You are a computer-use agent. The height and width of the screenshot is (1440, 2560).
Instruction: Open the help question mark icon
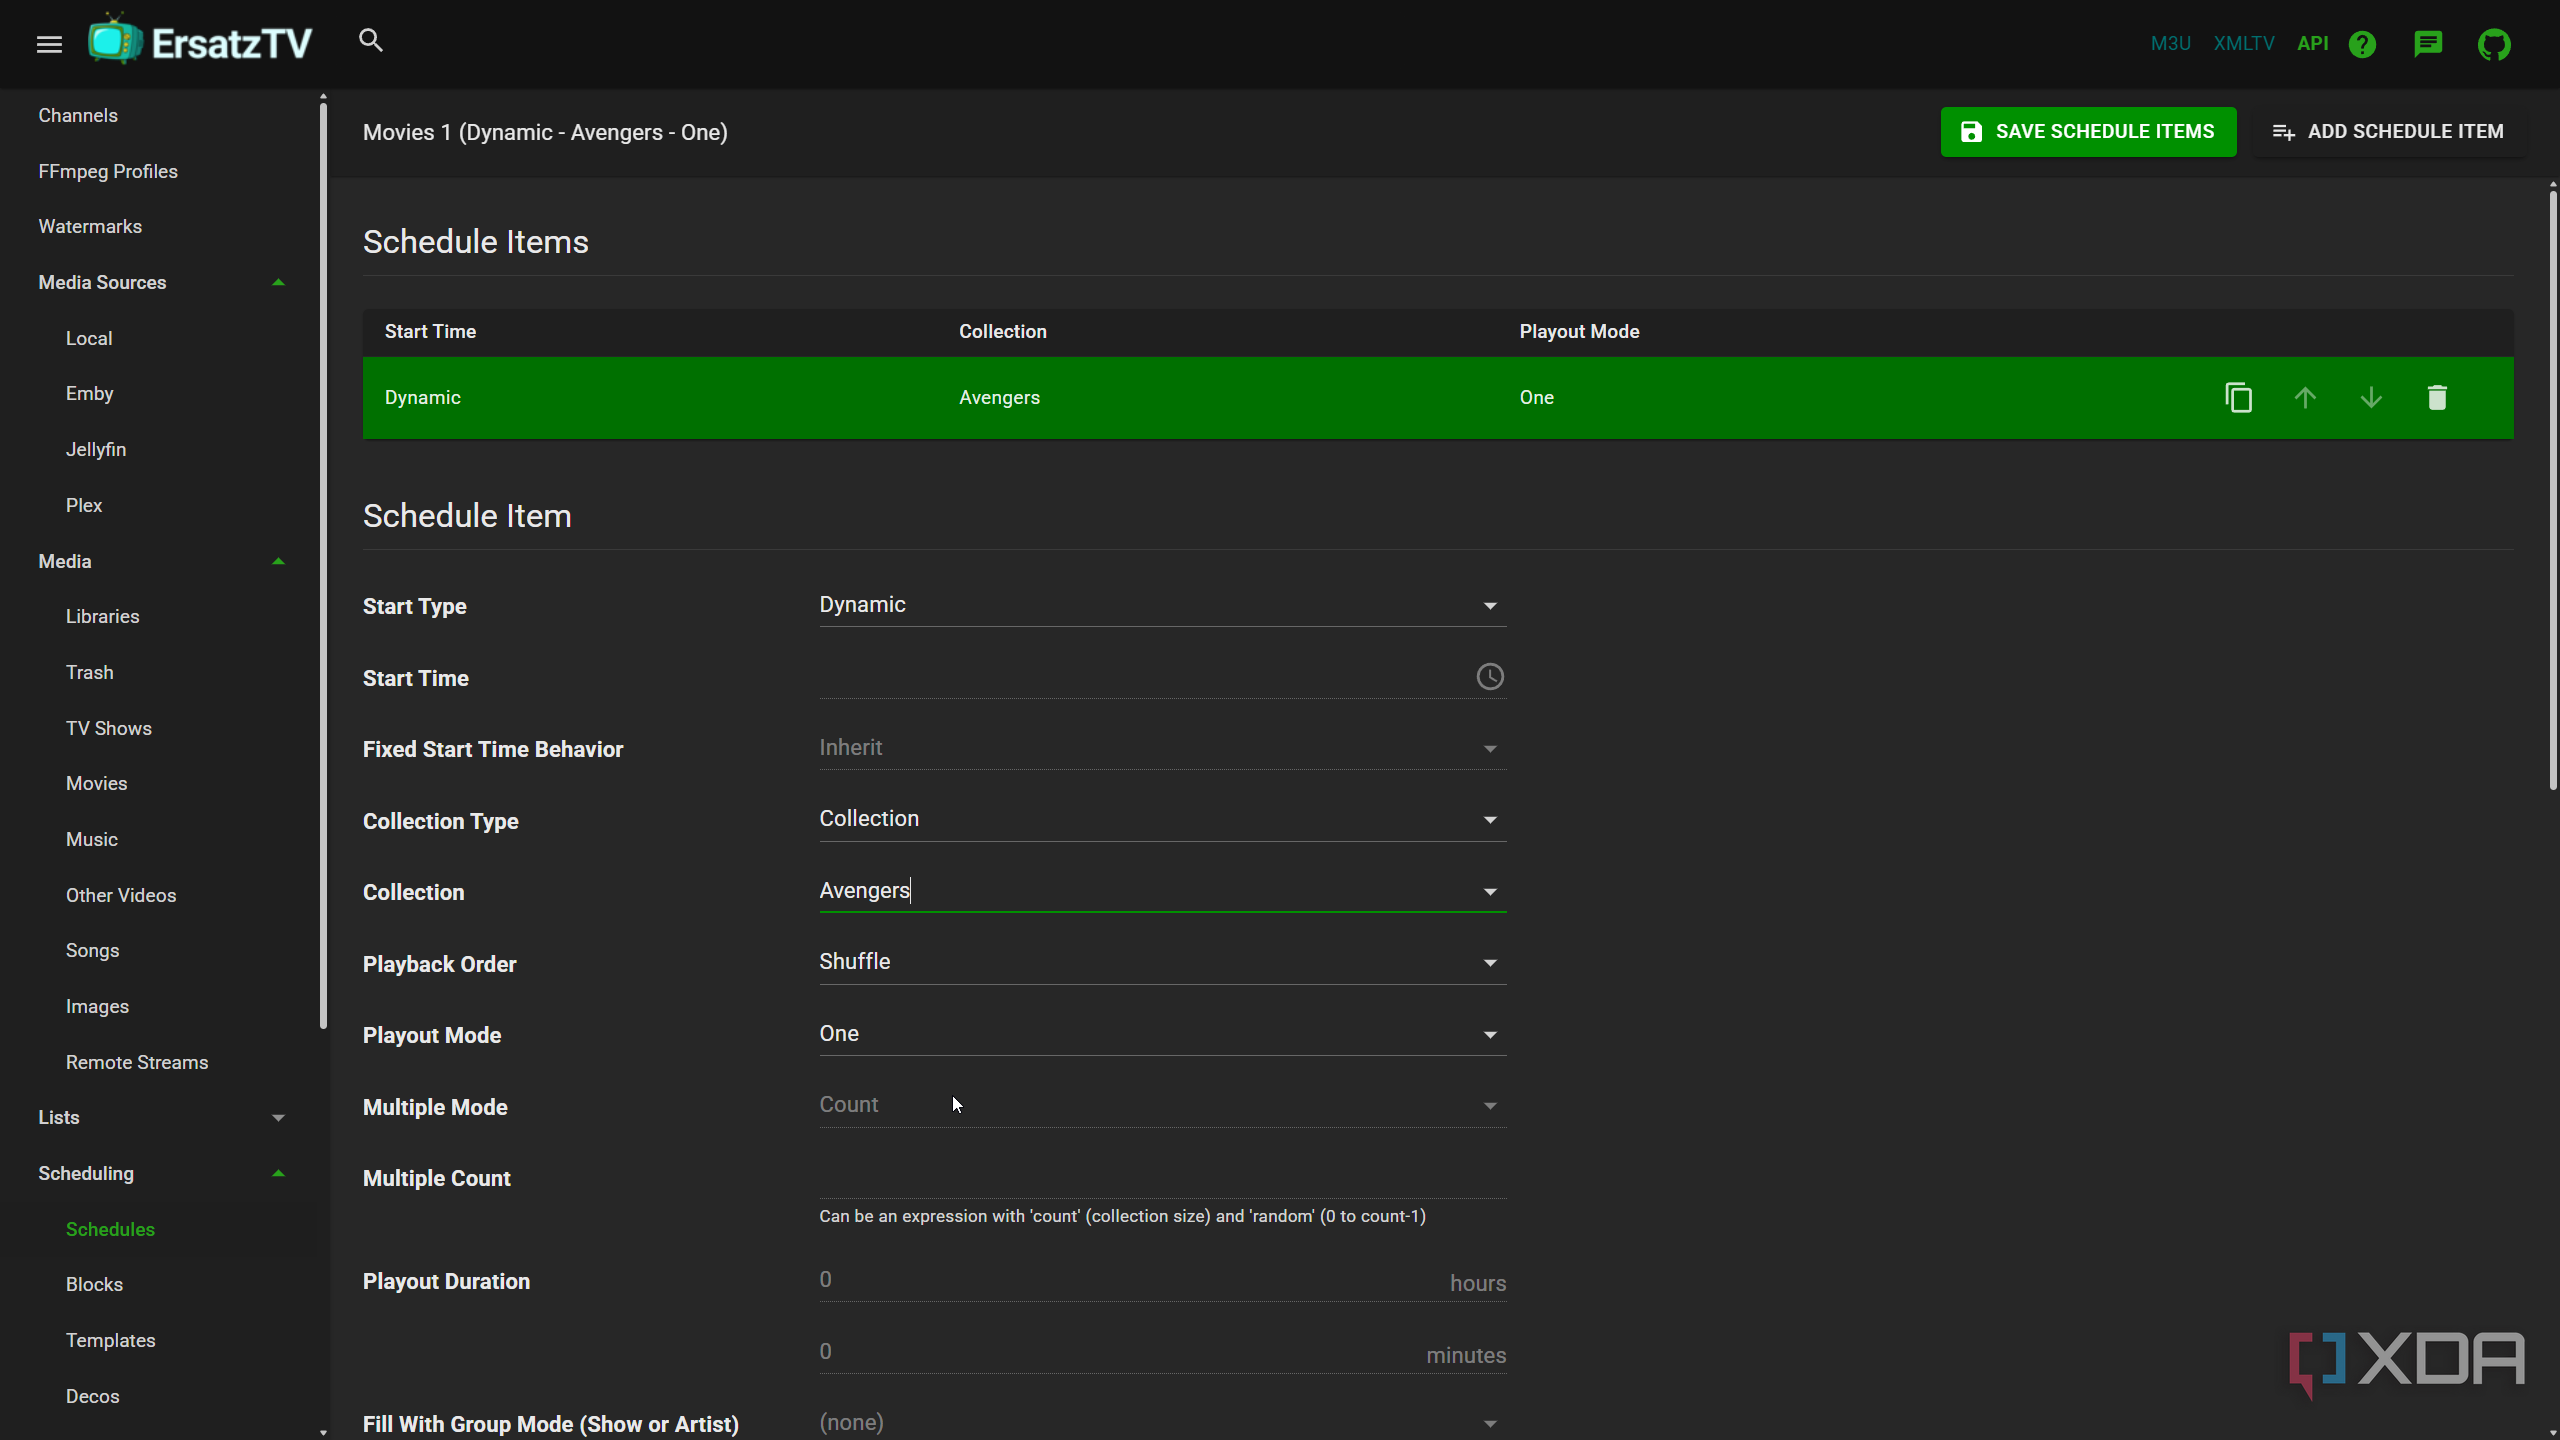(2362, 44)
